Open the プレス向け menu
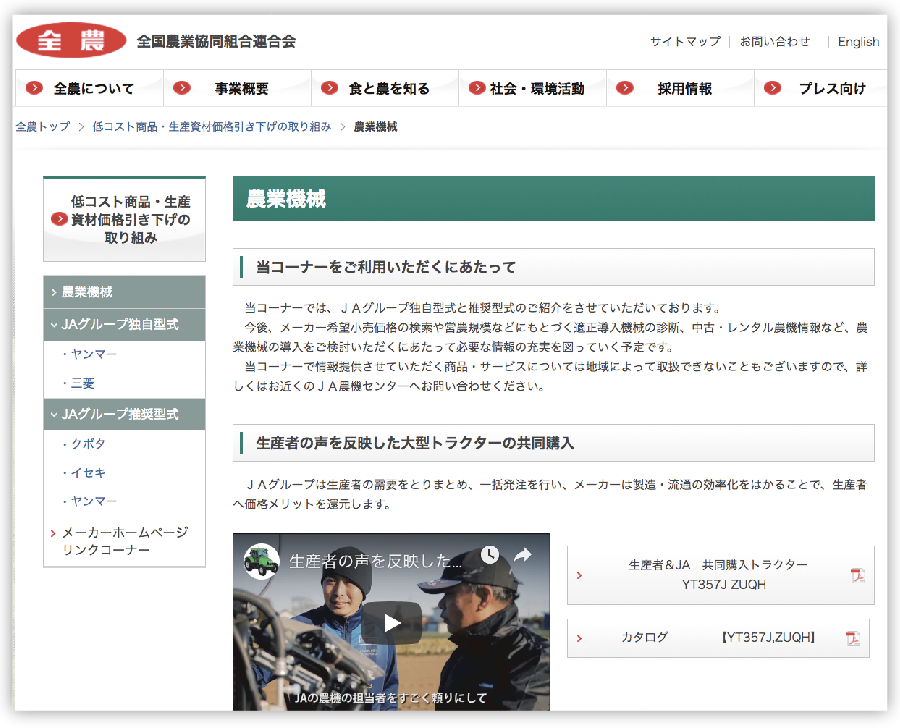 tap(821, 88)
